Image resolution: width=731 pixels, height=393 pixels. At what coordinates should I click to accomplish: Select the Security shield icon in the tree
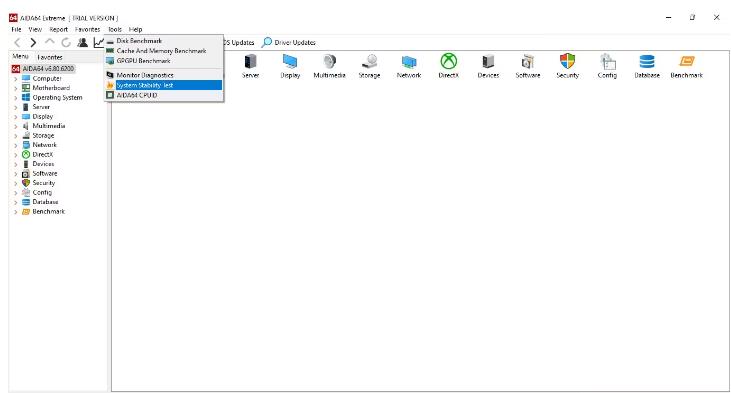tap(26, 183)
